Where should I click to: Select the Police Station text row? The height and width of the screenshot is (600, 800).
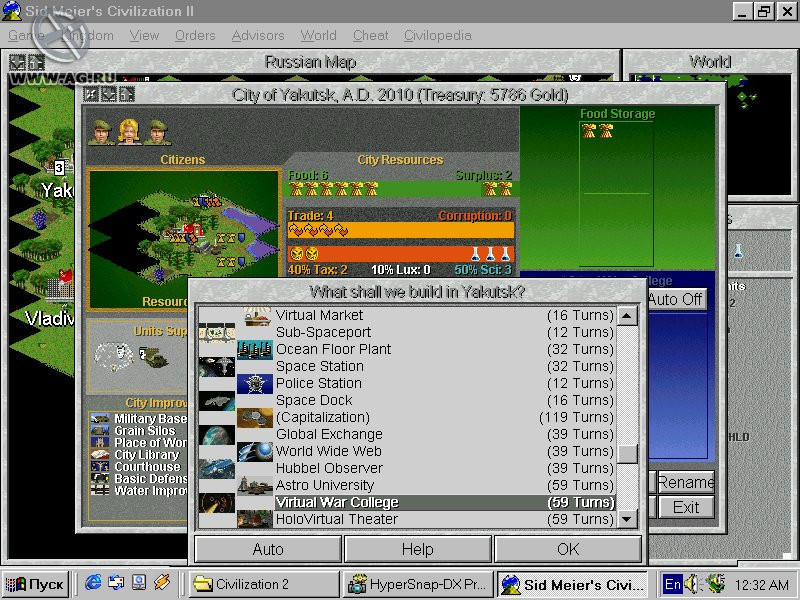tap(445, 384)
